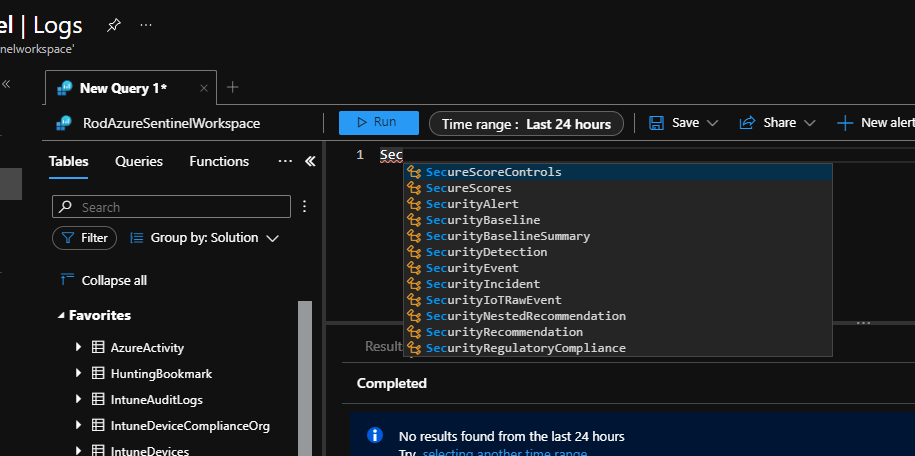
Task: Choose SecureScores suggestion
Action: [618, 188]
